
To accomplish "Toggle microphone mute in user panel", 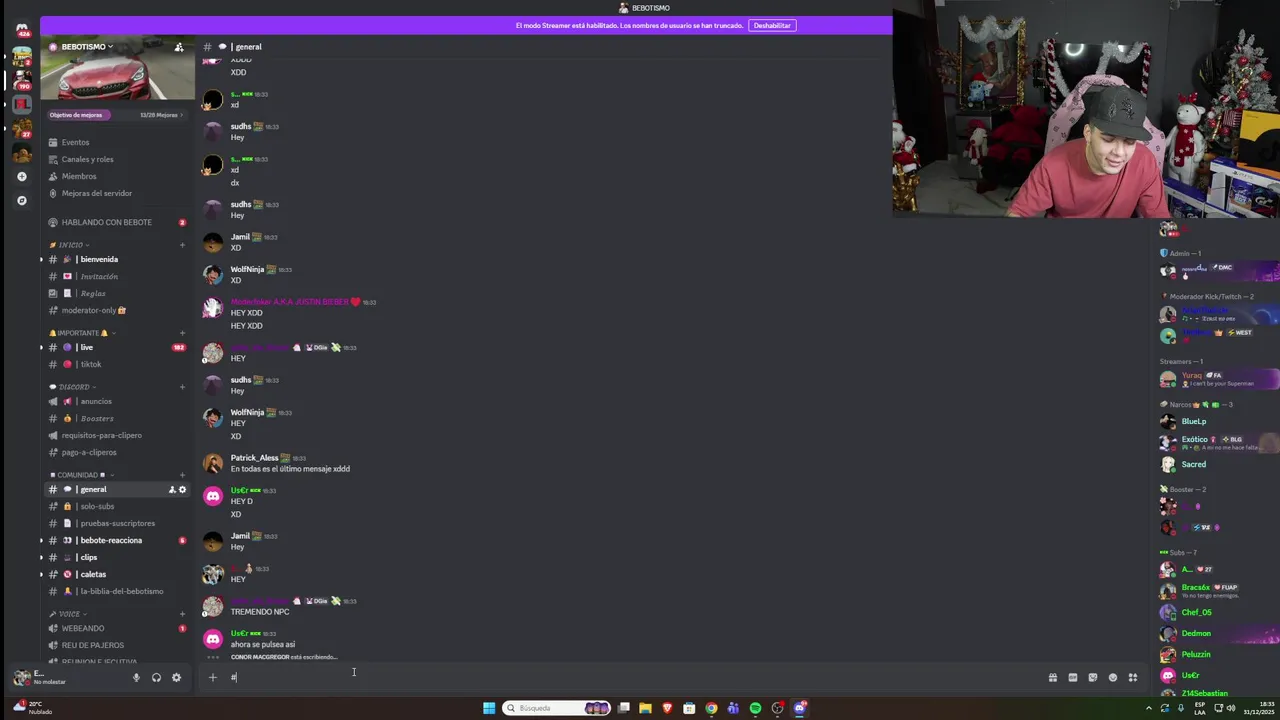I will click(x=136, y=677).
